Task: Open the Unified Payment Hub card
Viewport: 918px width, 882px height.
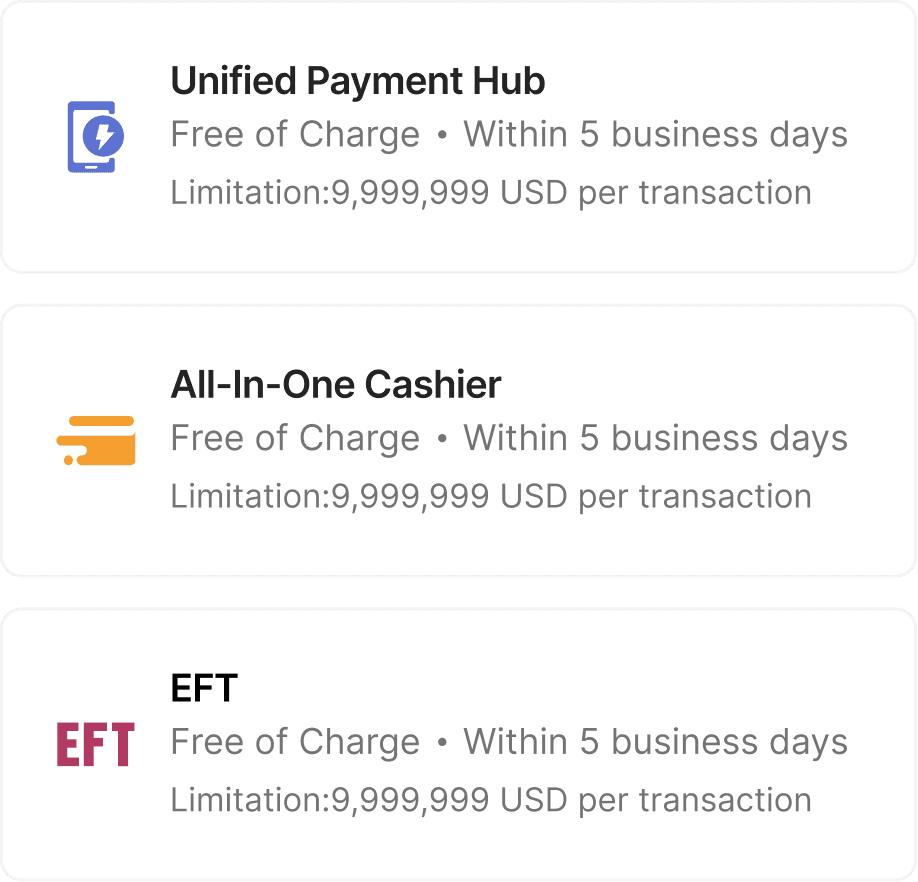Action: tap(458, 137)
